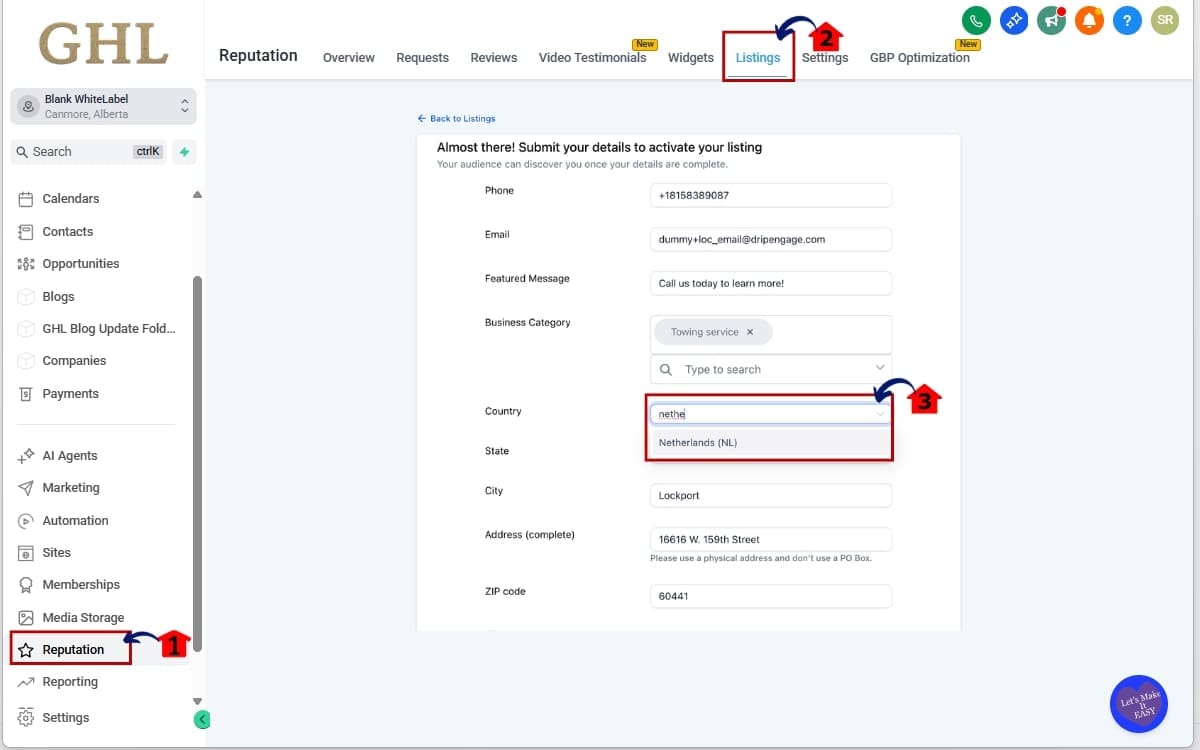The height and width of the screenshot is (750, 1200).
Task: Expand the Country dropdown
Action: click(879, 413)
